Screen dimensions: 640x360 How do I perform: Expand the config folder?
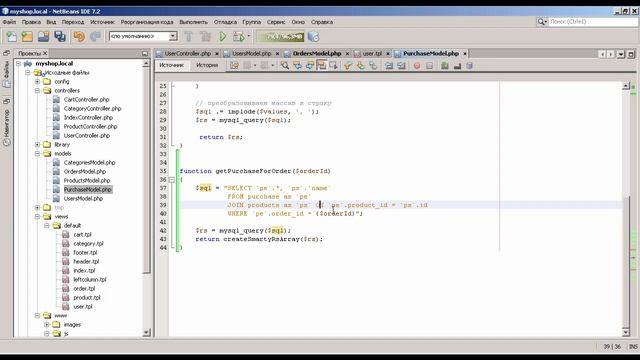pos(37,82)
